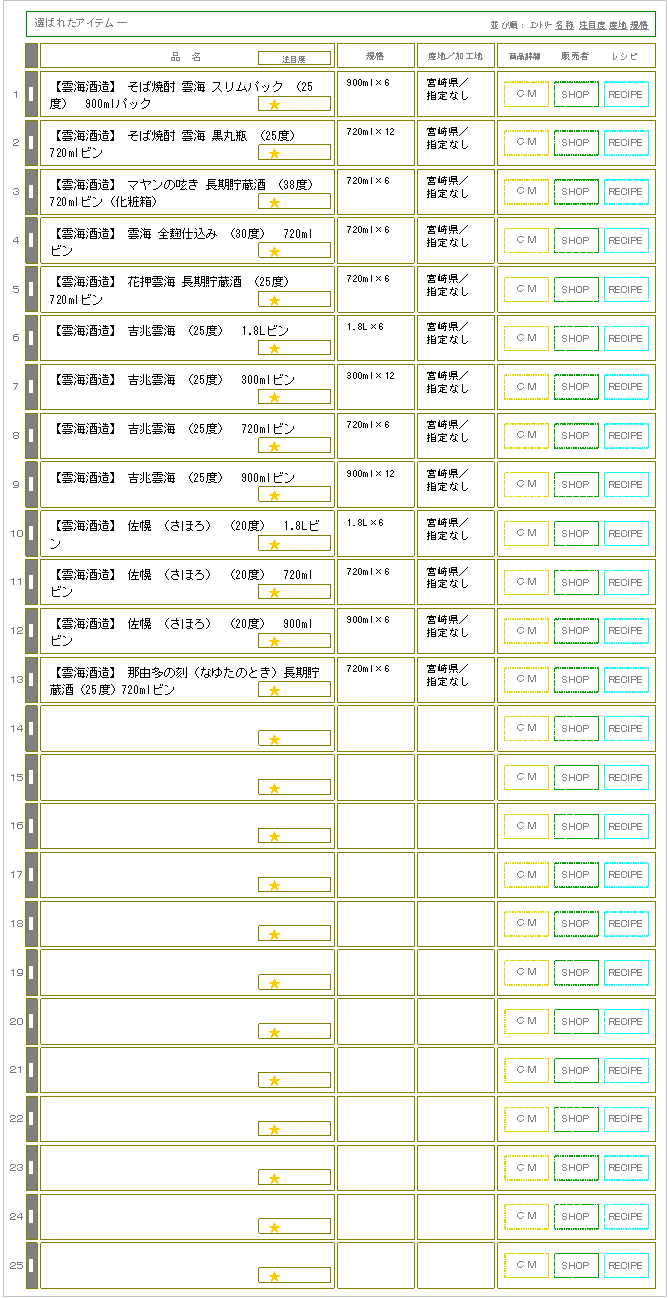The width and height of the screenshot is (668, 1298).
Task: Click the 300ml×12 spec cell
Action: point(375,387)
